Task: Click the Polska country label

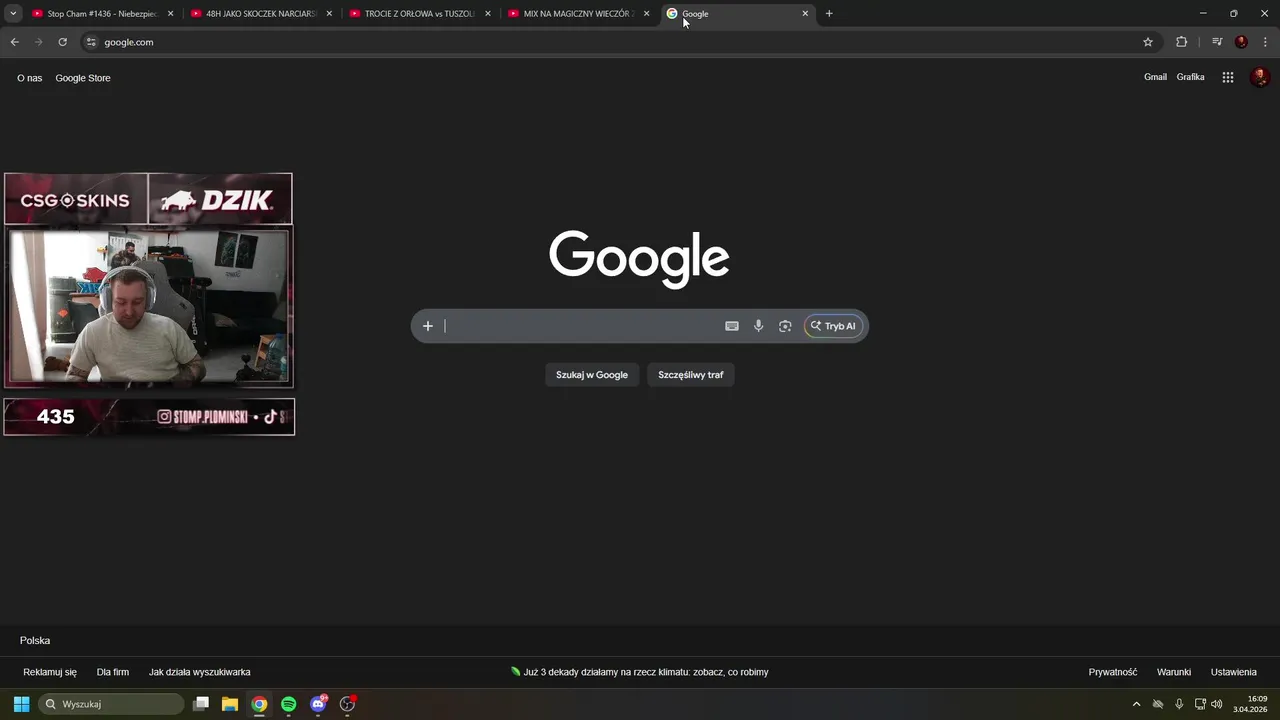Action: 35,641
